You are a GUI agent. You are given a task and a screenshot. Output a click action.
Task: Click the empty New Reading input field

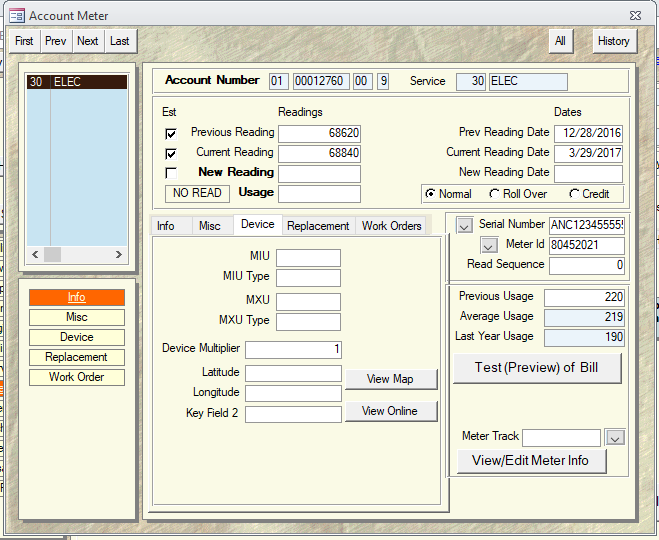tap(319, 173)
